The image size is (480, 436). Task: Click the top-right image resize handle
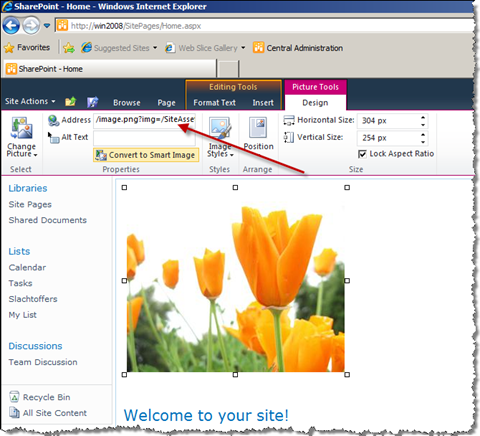tap(347, 188)
